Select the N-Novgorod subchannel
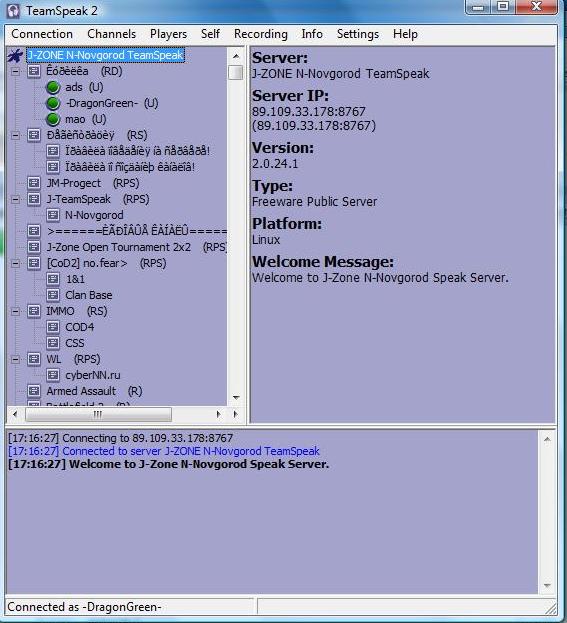Image resolution: width=567 pixels, height=623 pixels. [x=94, y=215]
